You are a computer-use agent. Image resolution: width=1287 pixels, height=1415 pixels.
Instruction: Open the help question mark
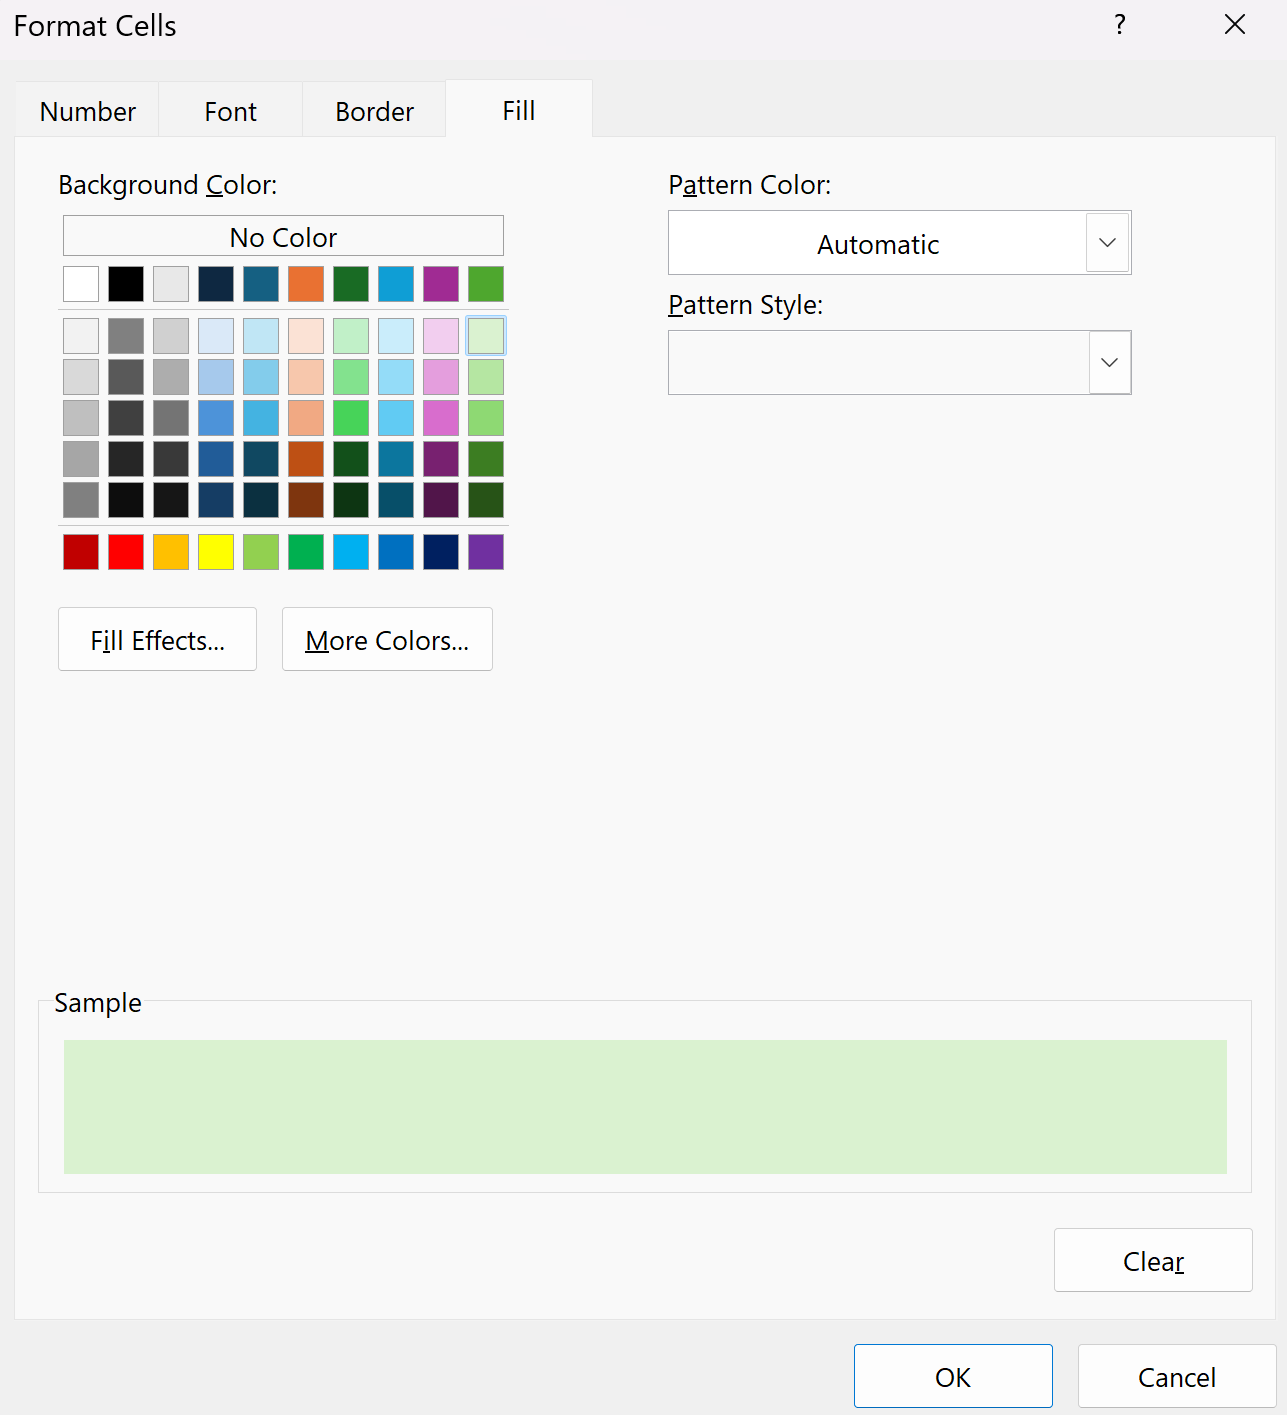coord(1120,25)
